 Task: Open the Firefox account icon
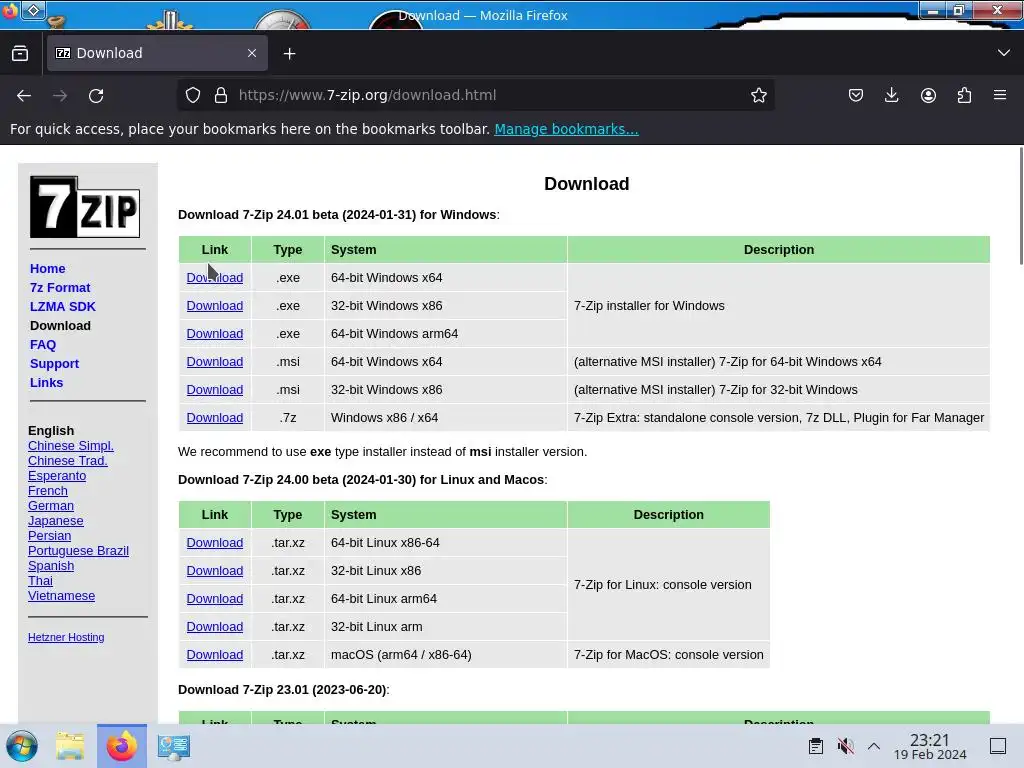[928, 95]
